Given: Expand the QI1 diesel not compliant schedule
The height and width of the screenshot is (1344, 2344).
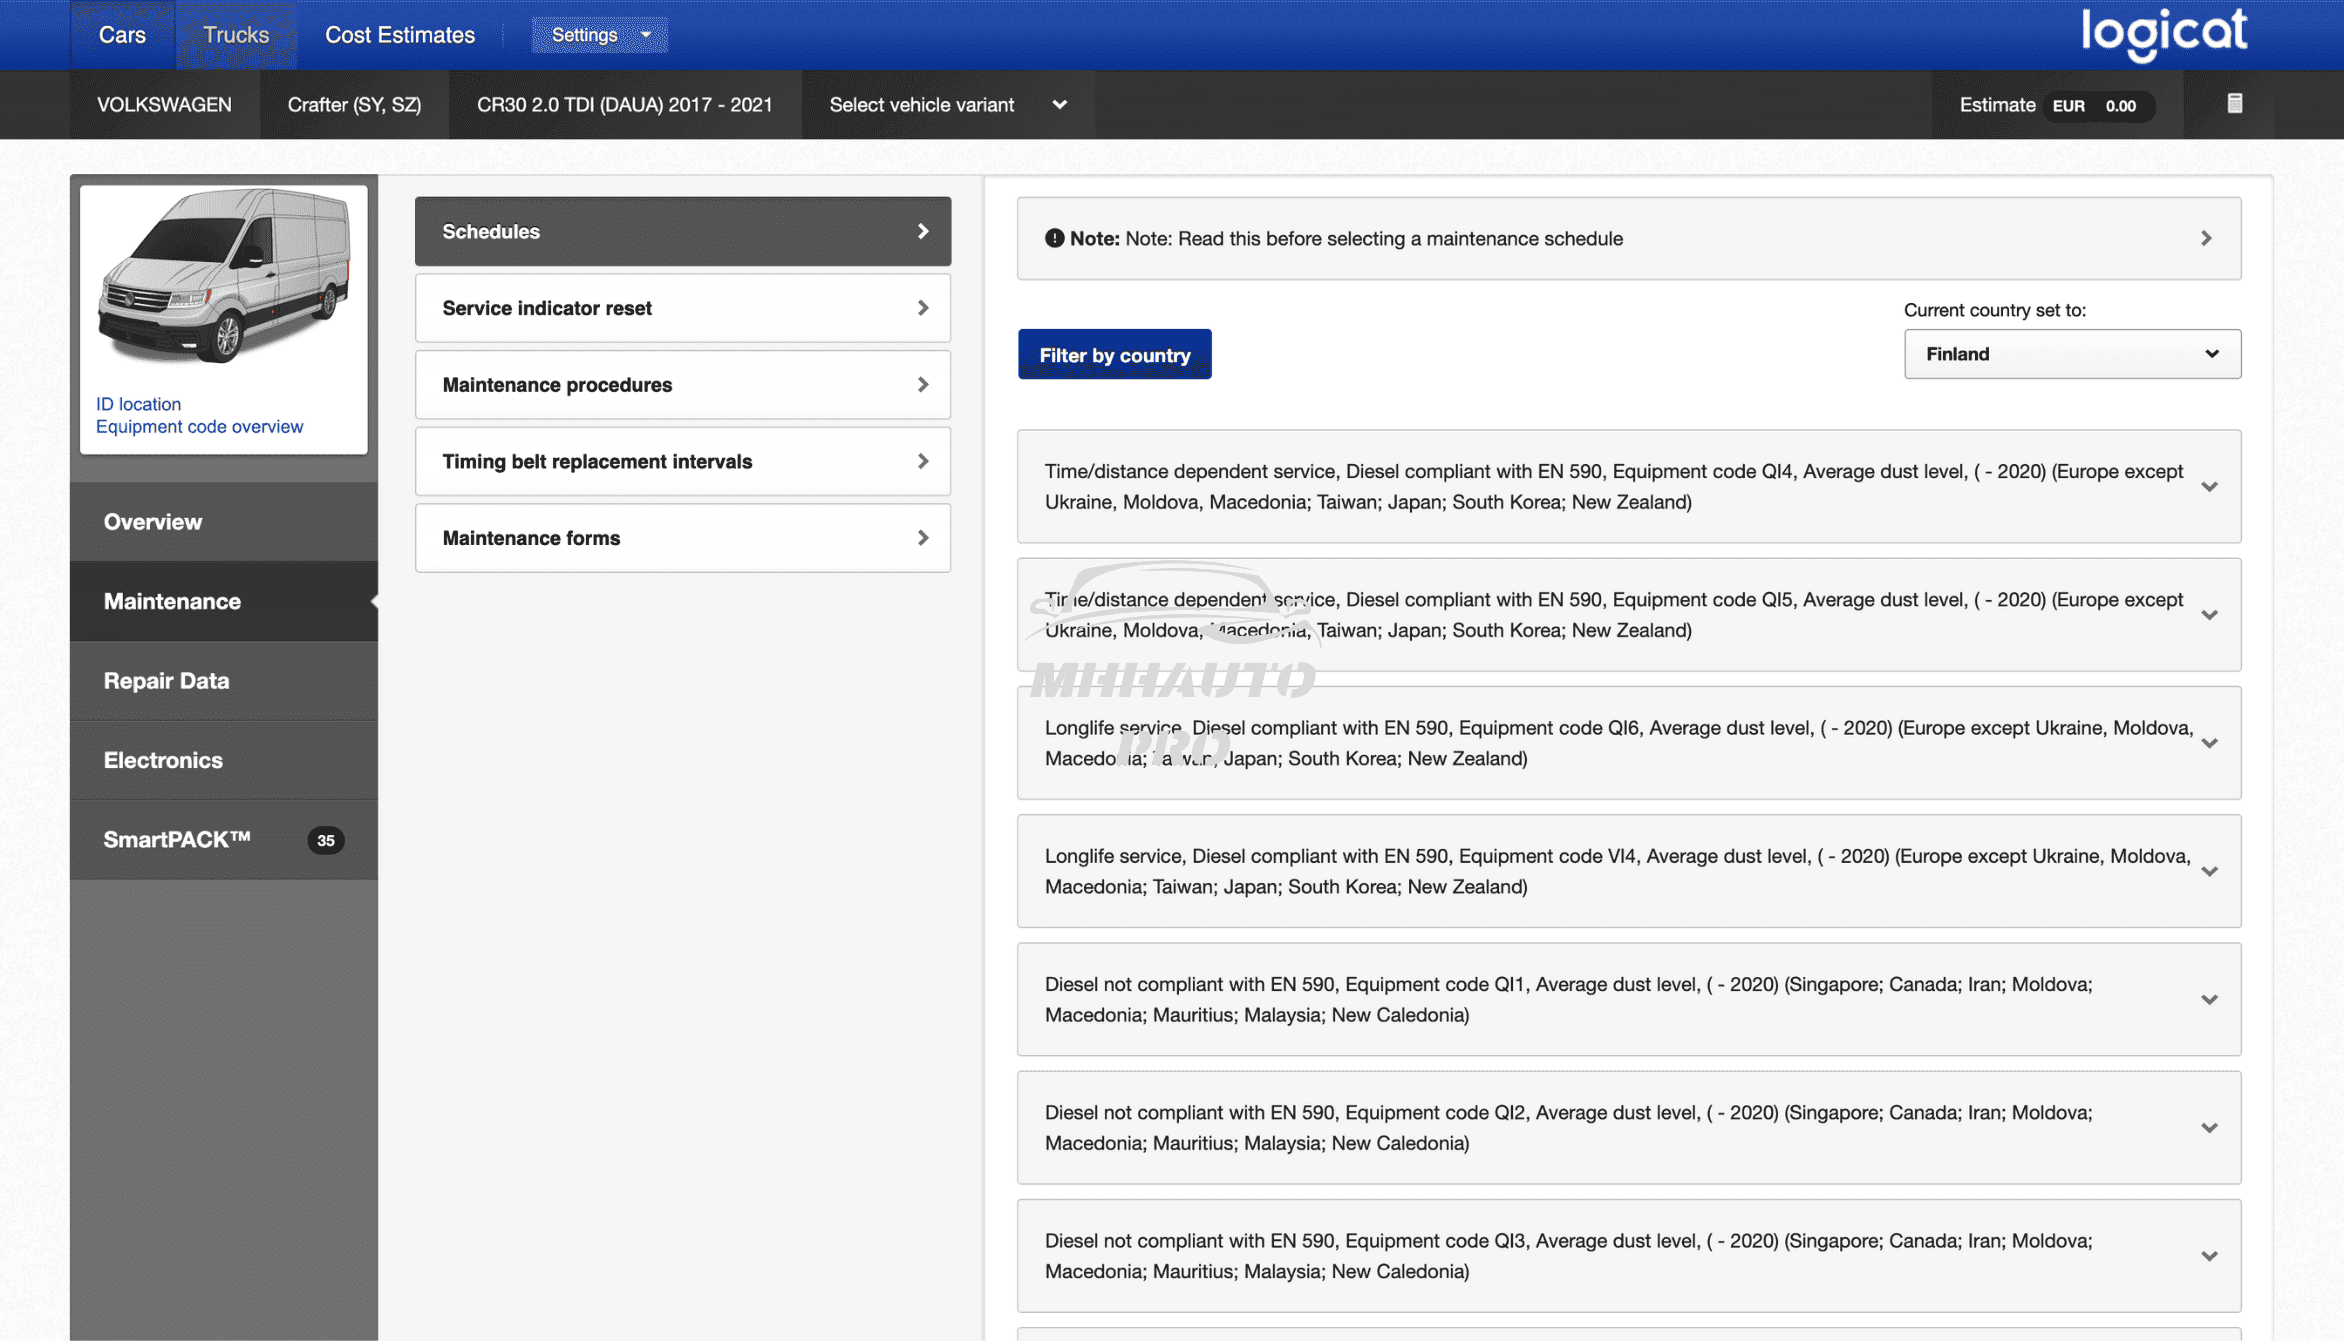Looking at the screenshot, I should pyautogui.click(x=2209, y=1000).
